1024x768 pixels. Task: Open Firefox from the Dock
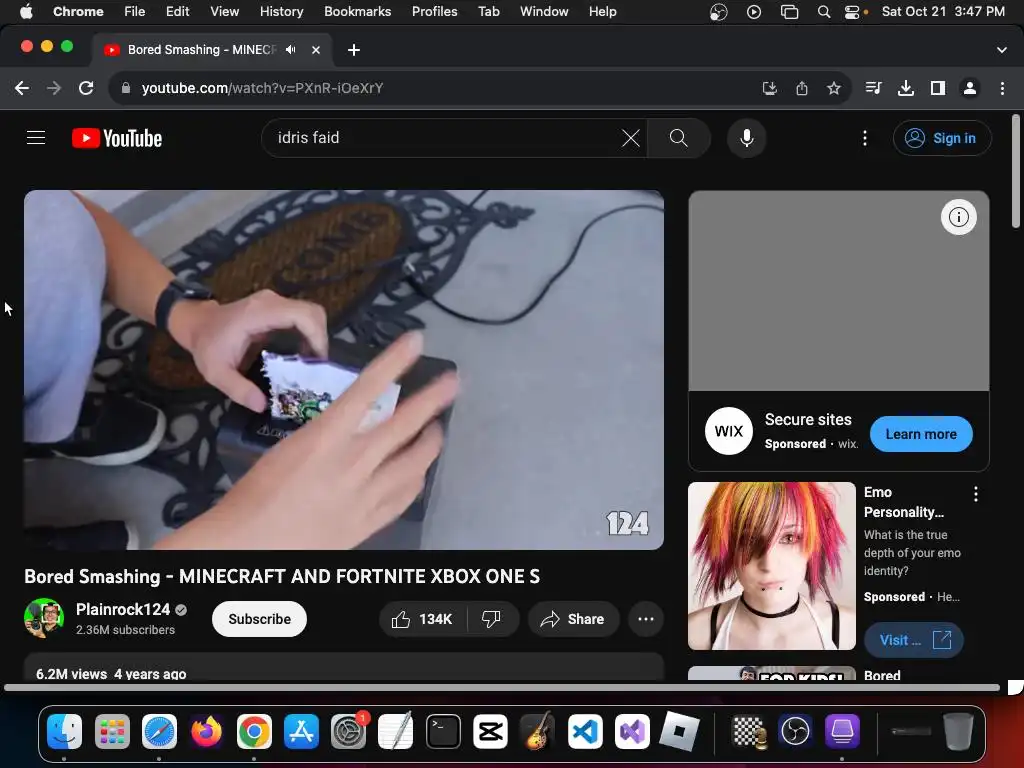click(x=206, y=731)
